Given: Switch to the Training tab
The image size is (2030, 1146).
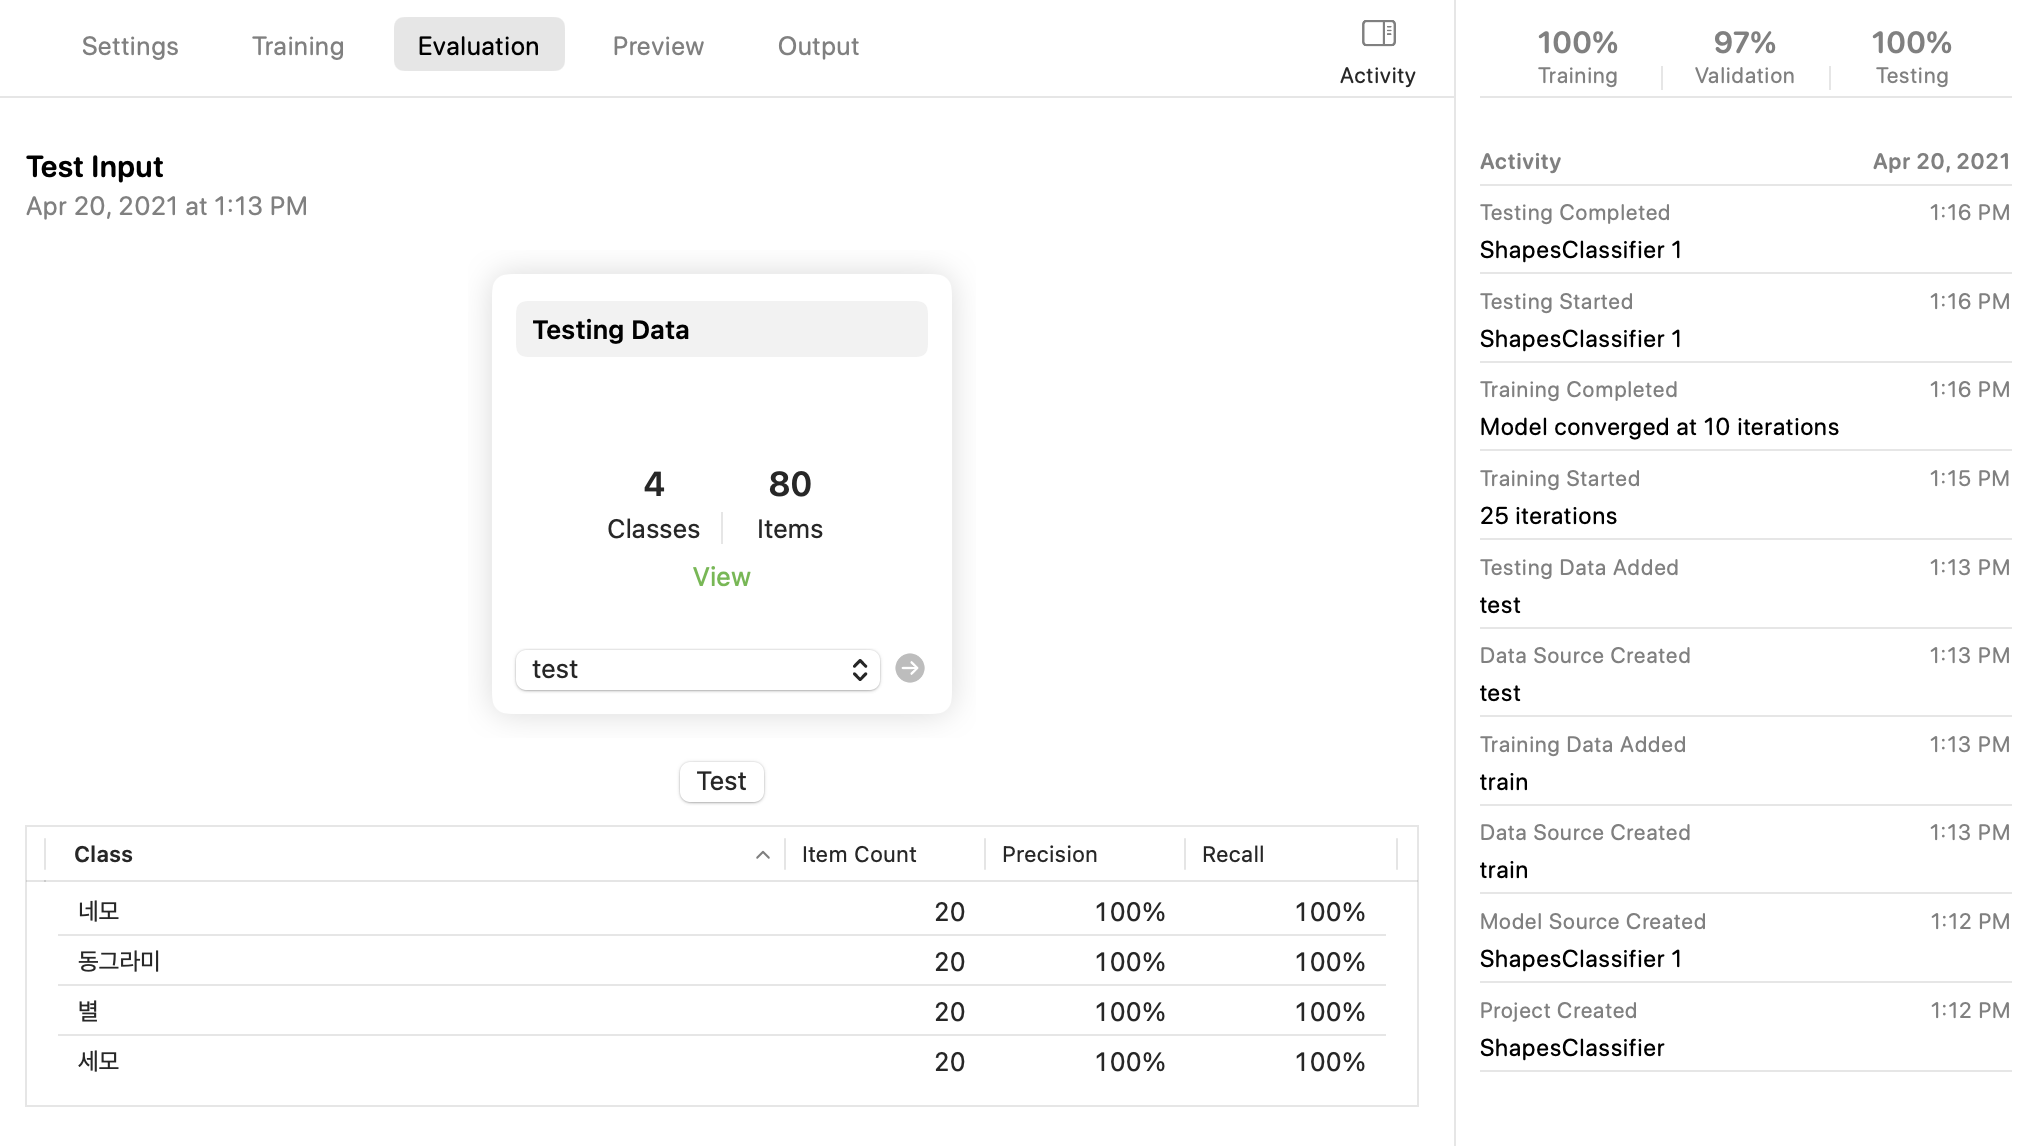Looking at the screenshot, I should [x=297, y=46].
